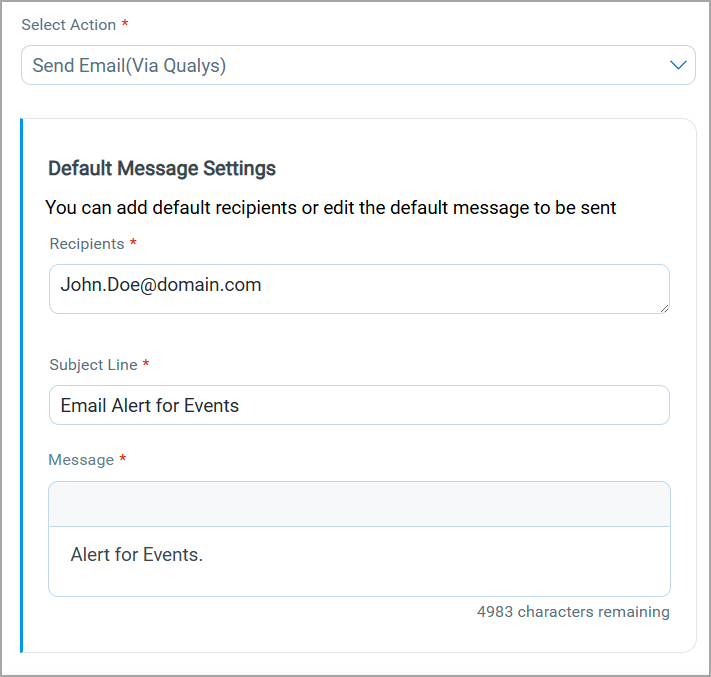The image size is (711, 677).
Task: Click the John.Doe@domain.com email address text
Action: (x=161, y=285)
